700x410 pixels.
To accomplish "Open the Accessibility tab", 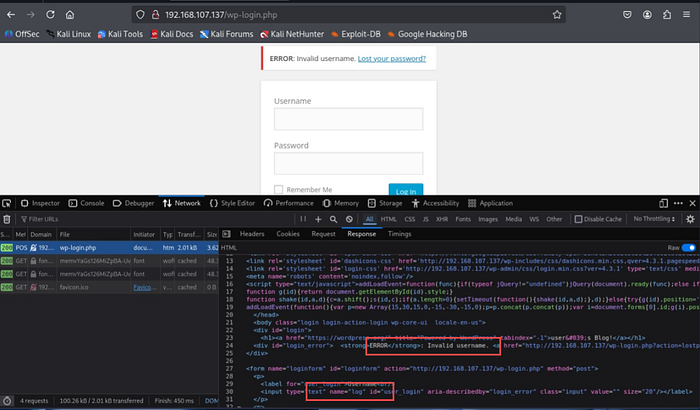I will [435, 203].
